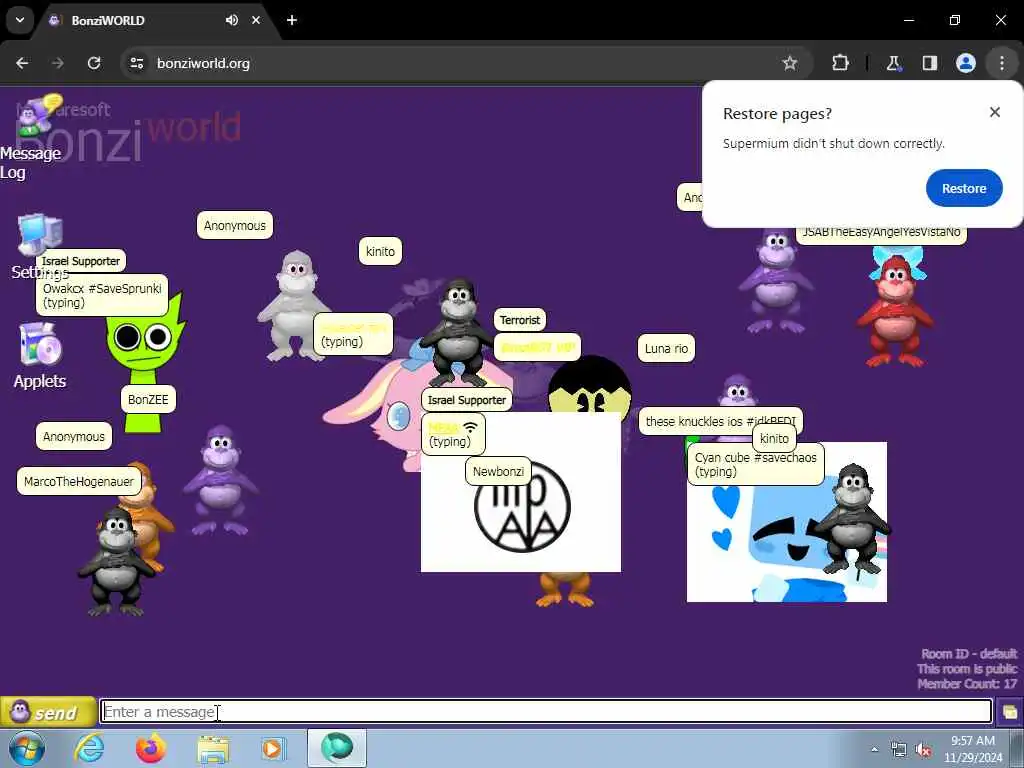Open a new browser tab

(x=292, y=20)
